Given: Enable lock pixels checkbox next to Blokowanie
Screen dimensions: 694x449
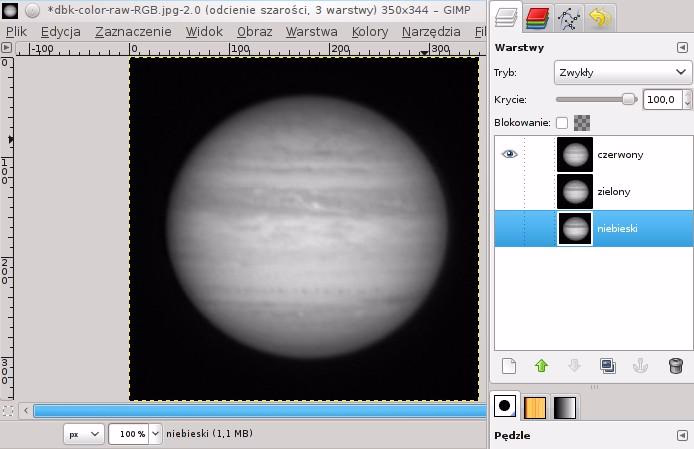Looking at the screenshot, I should 561,123.
